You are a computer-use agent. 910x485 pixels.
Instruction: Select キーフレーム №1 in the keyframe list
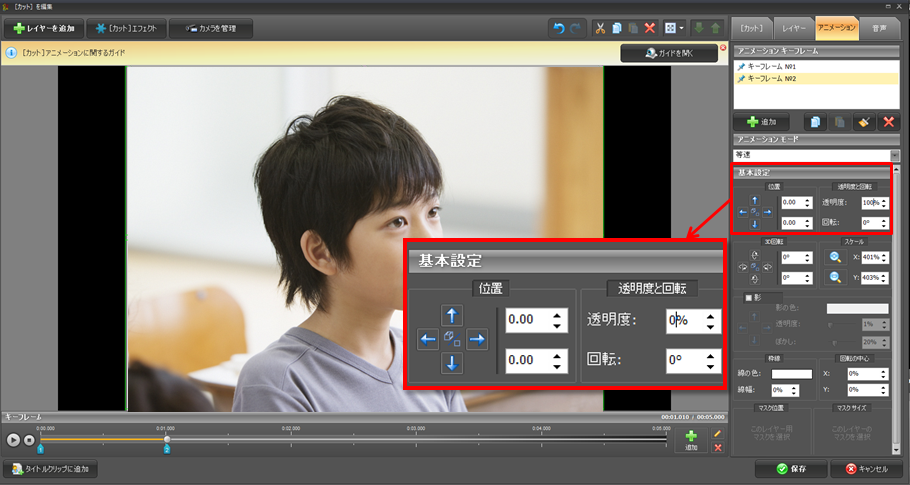point(776,66)
